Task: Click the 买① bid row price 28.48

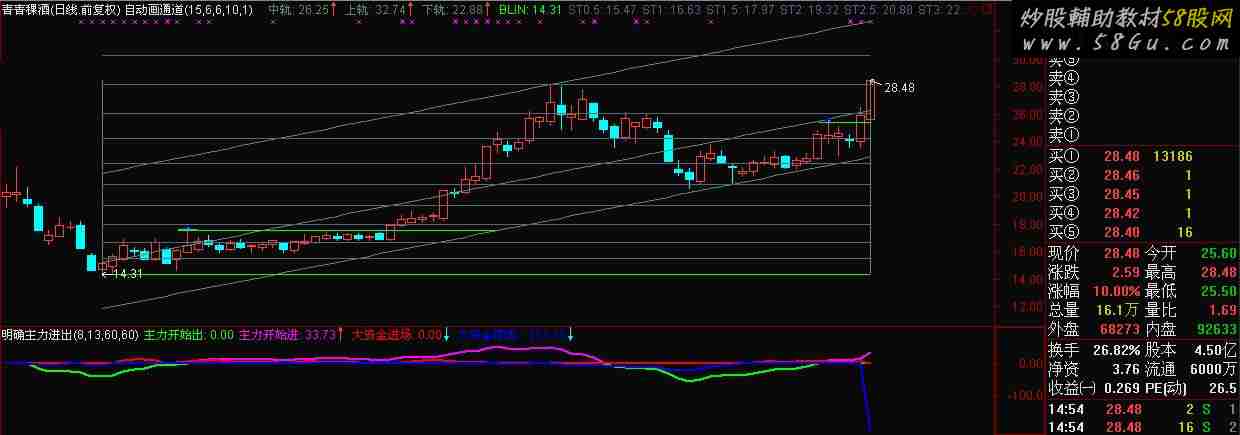Action: click(1123, 156)
